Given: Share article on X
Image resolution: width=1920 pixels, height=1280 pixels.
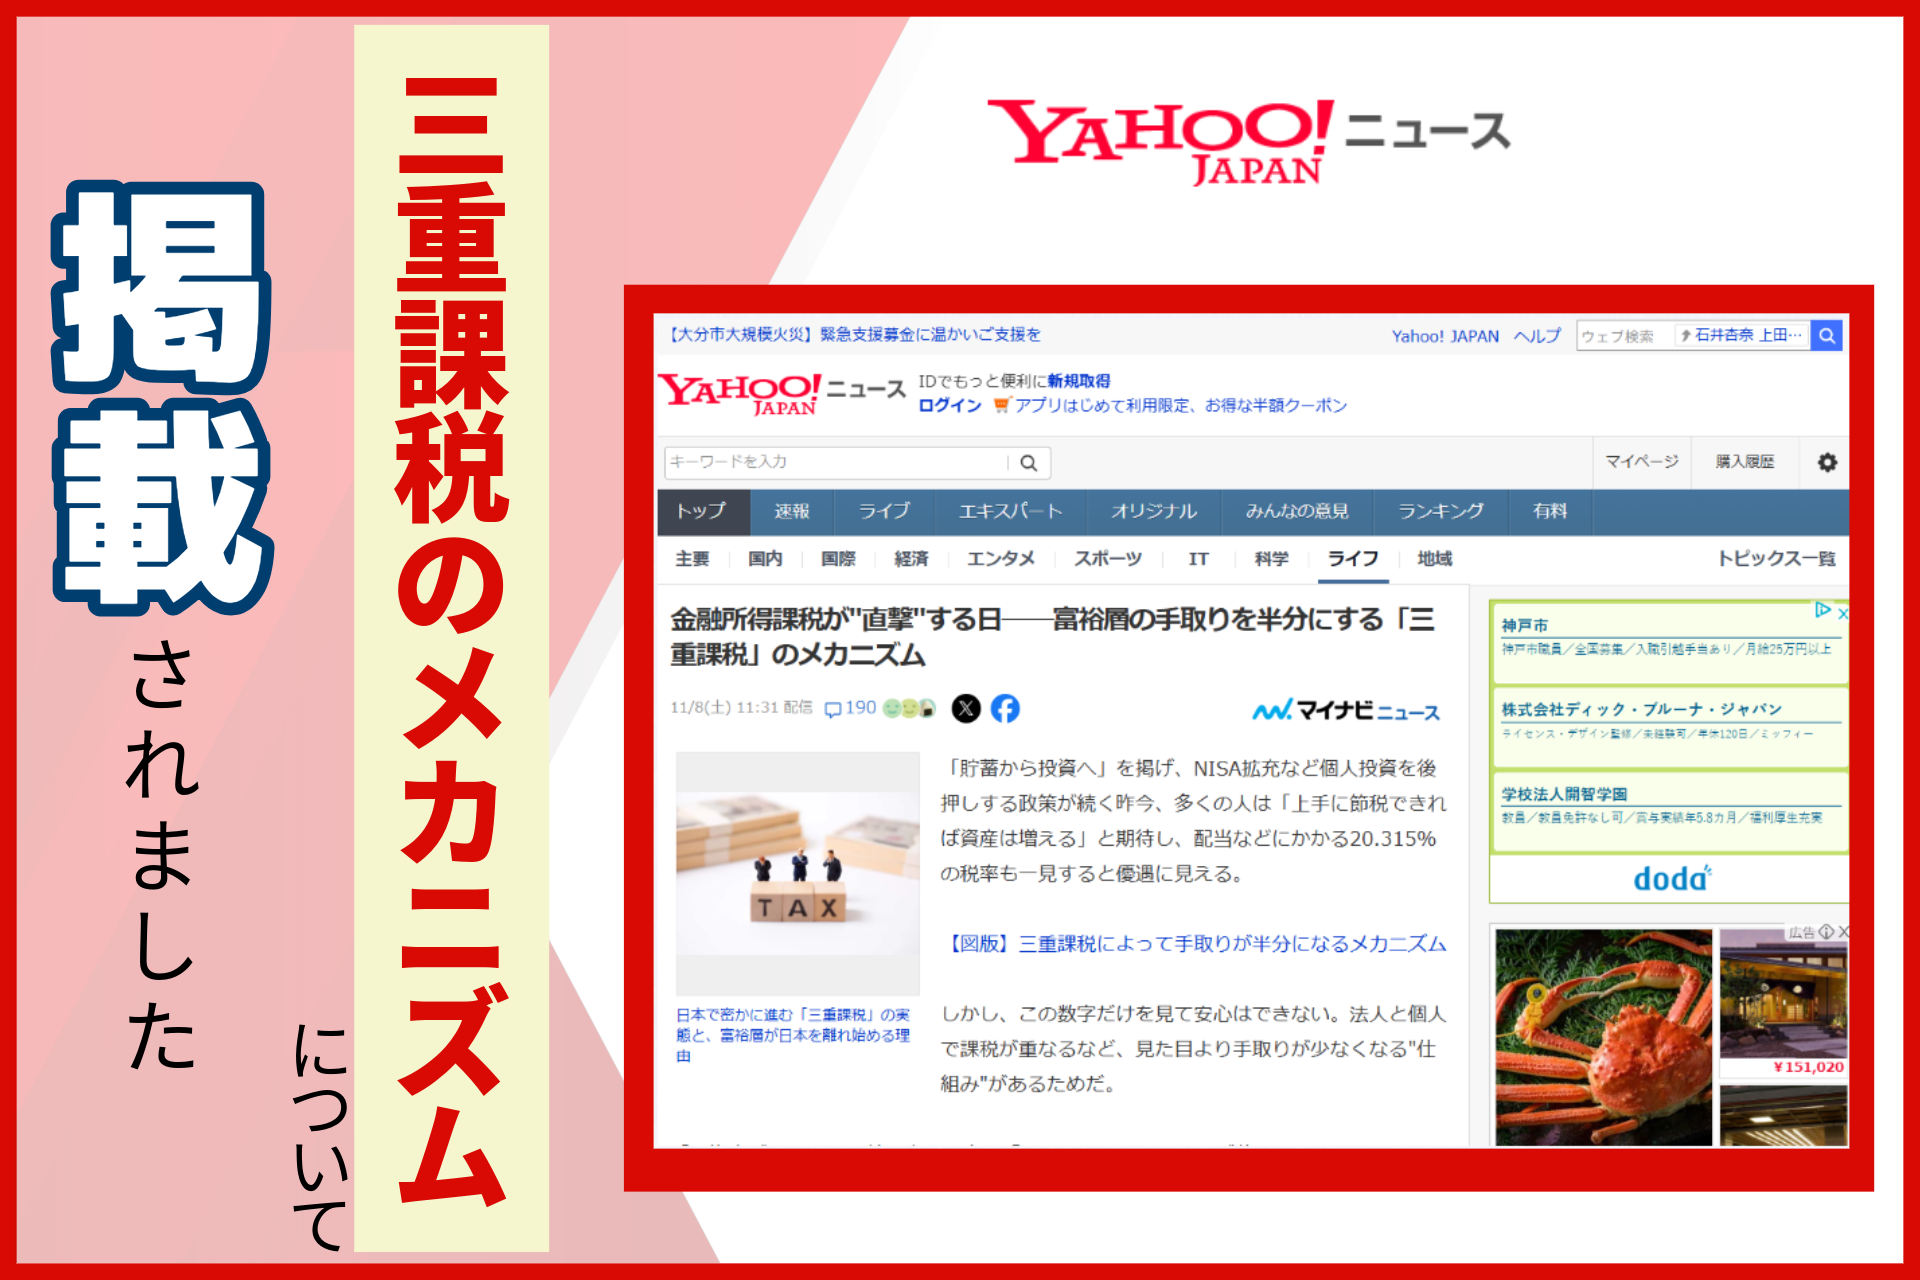Looking at the screenshot, I should (966, 709).
